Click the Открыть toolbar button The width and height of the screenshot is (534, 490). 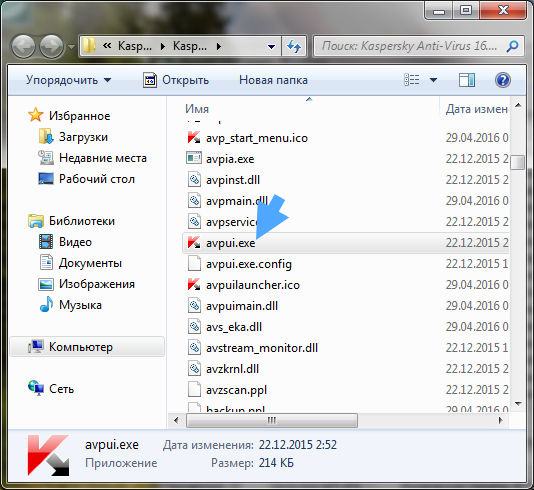coord(176,80)
